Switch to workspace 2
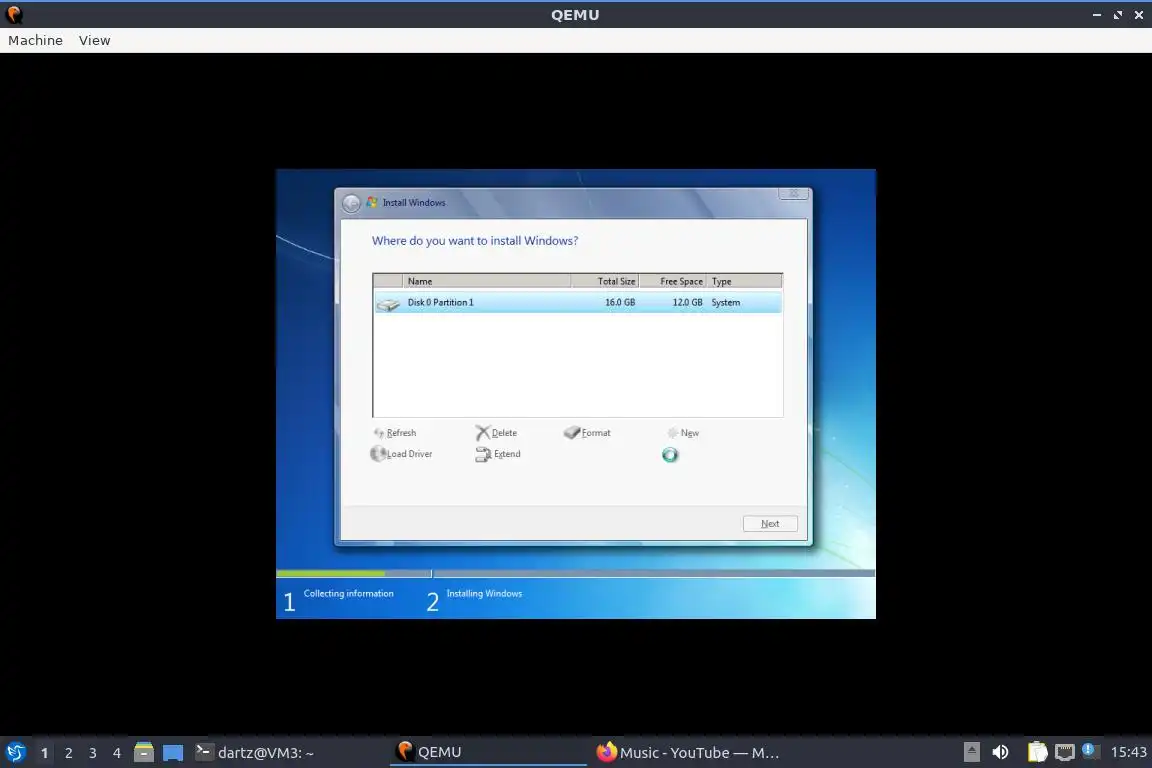This screenshot has height=768, width=1152. [68, 753]
